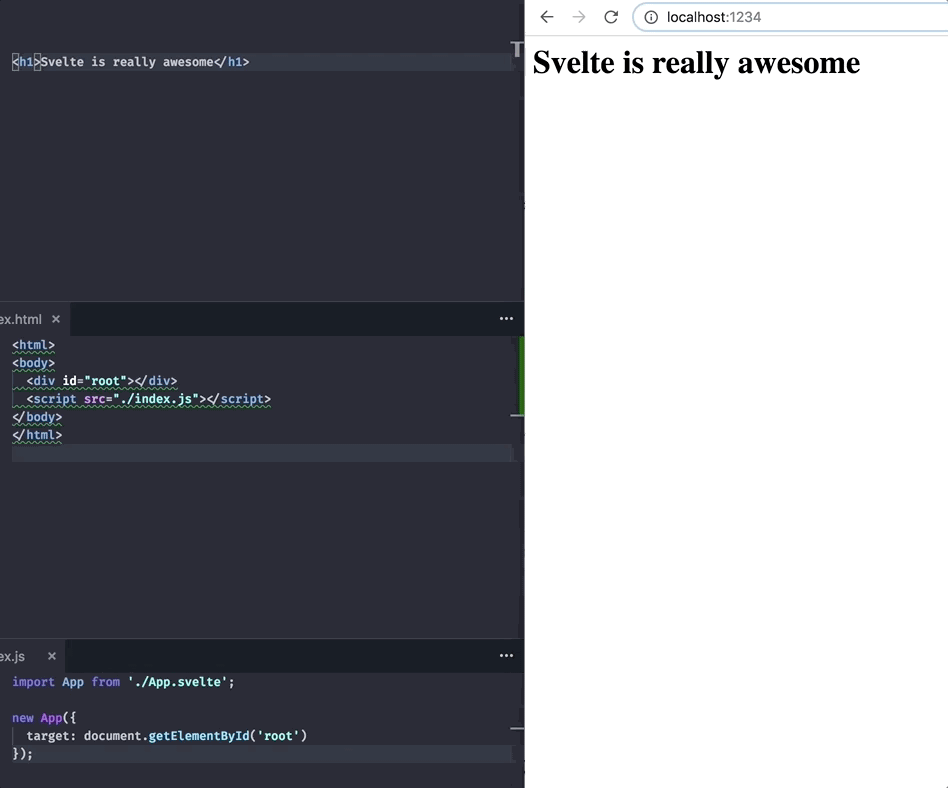Click the target: document.getElementById line
The image size is (948, 788).
(x=167, y=736)
